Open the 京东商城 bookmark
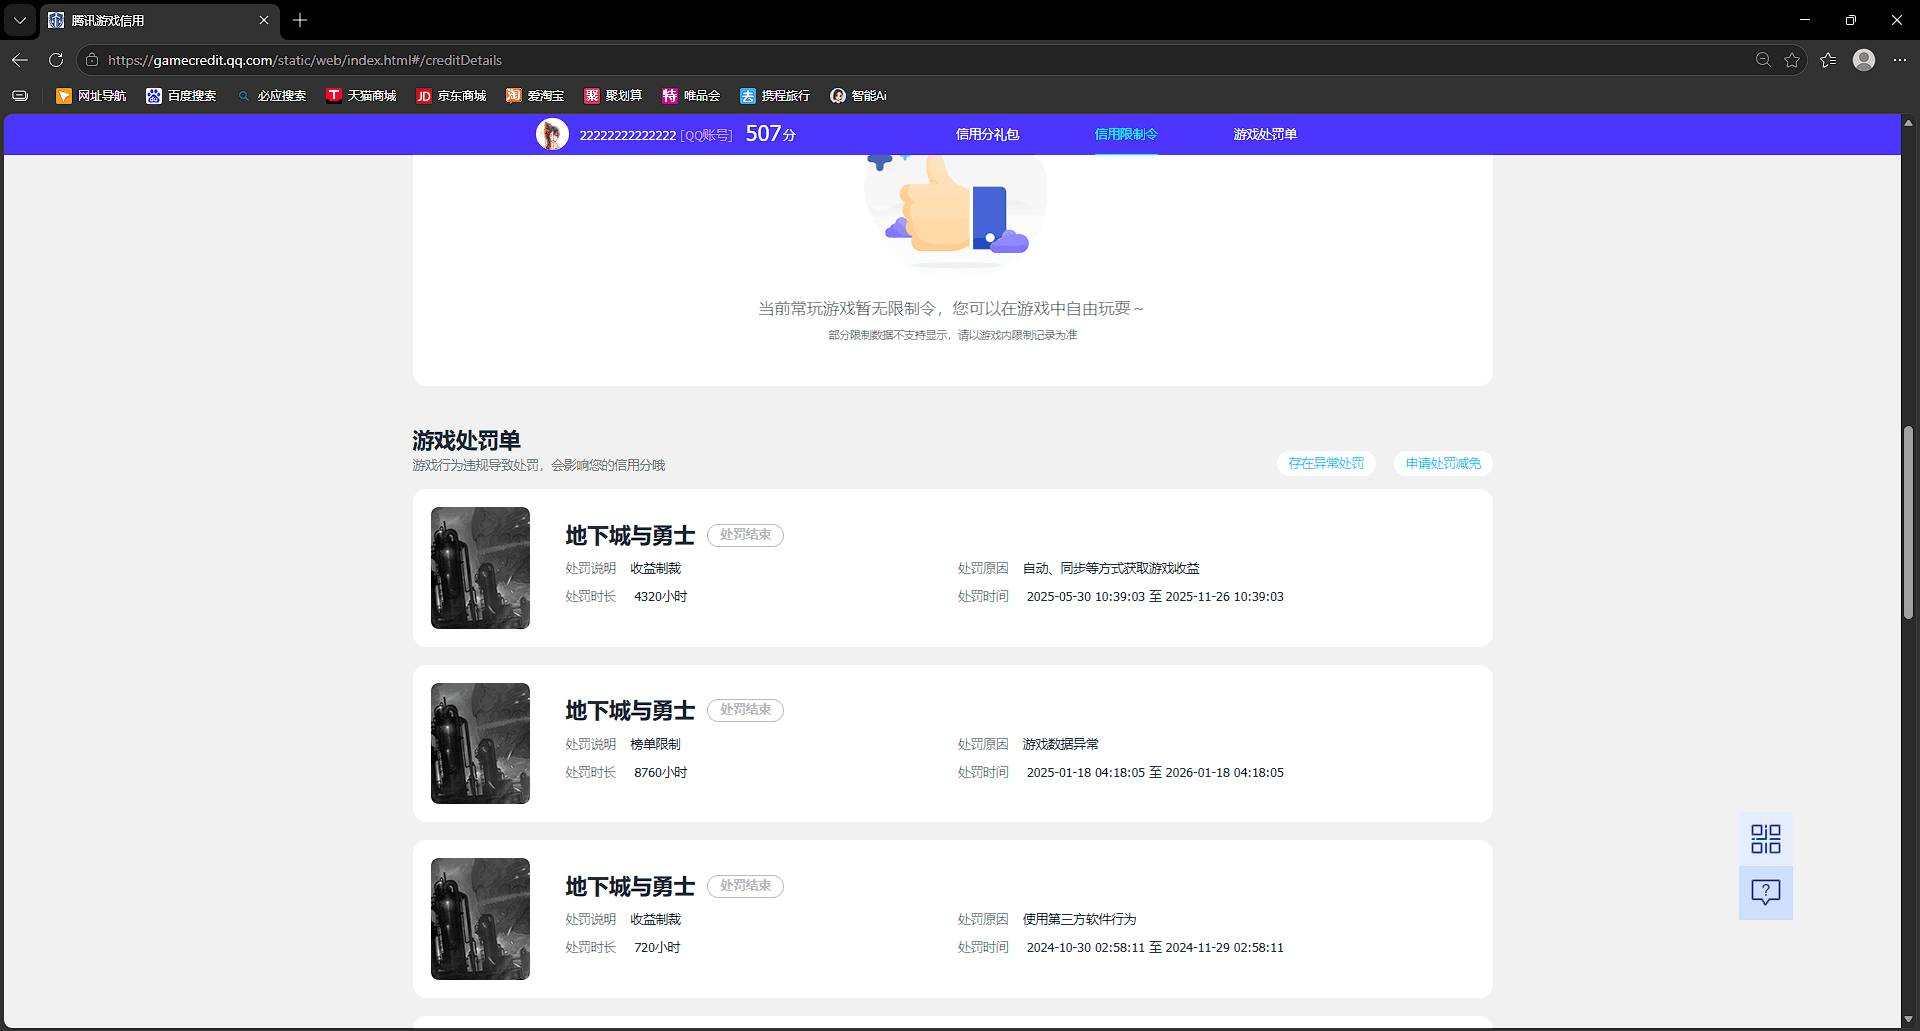This screenshot has width=1920, height=1031. coord(451,96)
